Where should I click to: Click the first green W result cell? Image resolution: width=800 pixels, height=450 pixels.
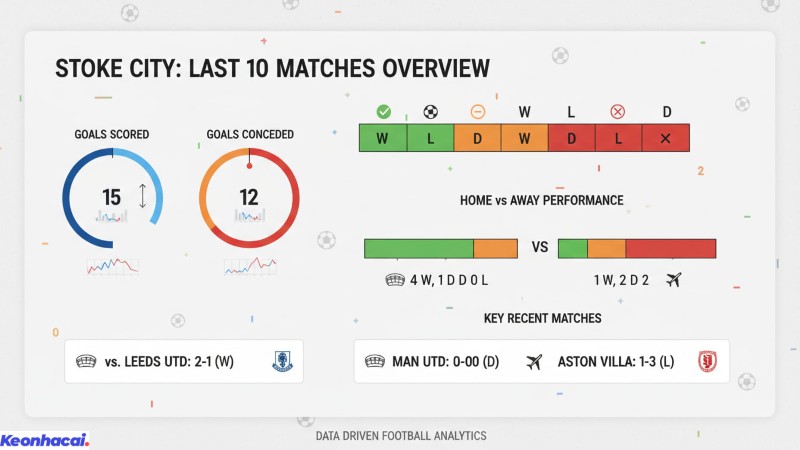[383, 138]
